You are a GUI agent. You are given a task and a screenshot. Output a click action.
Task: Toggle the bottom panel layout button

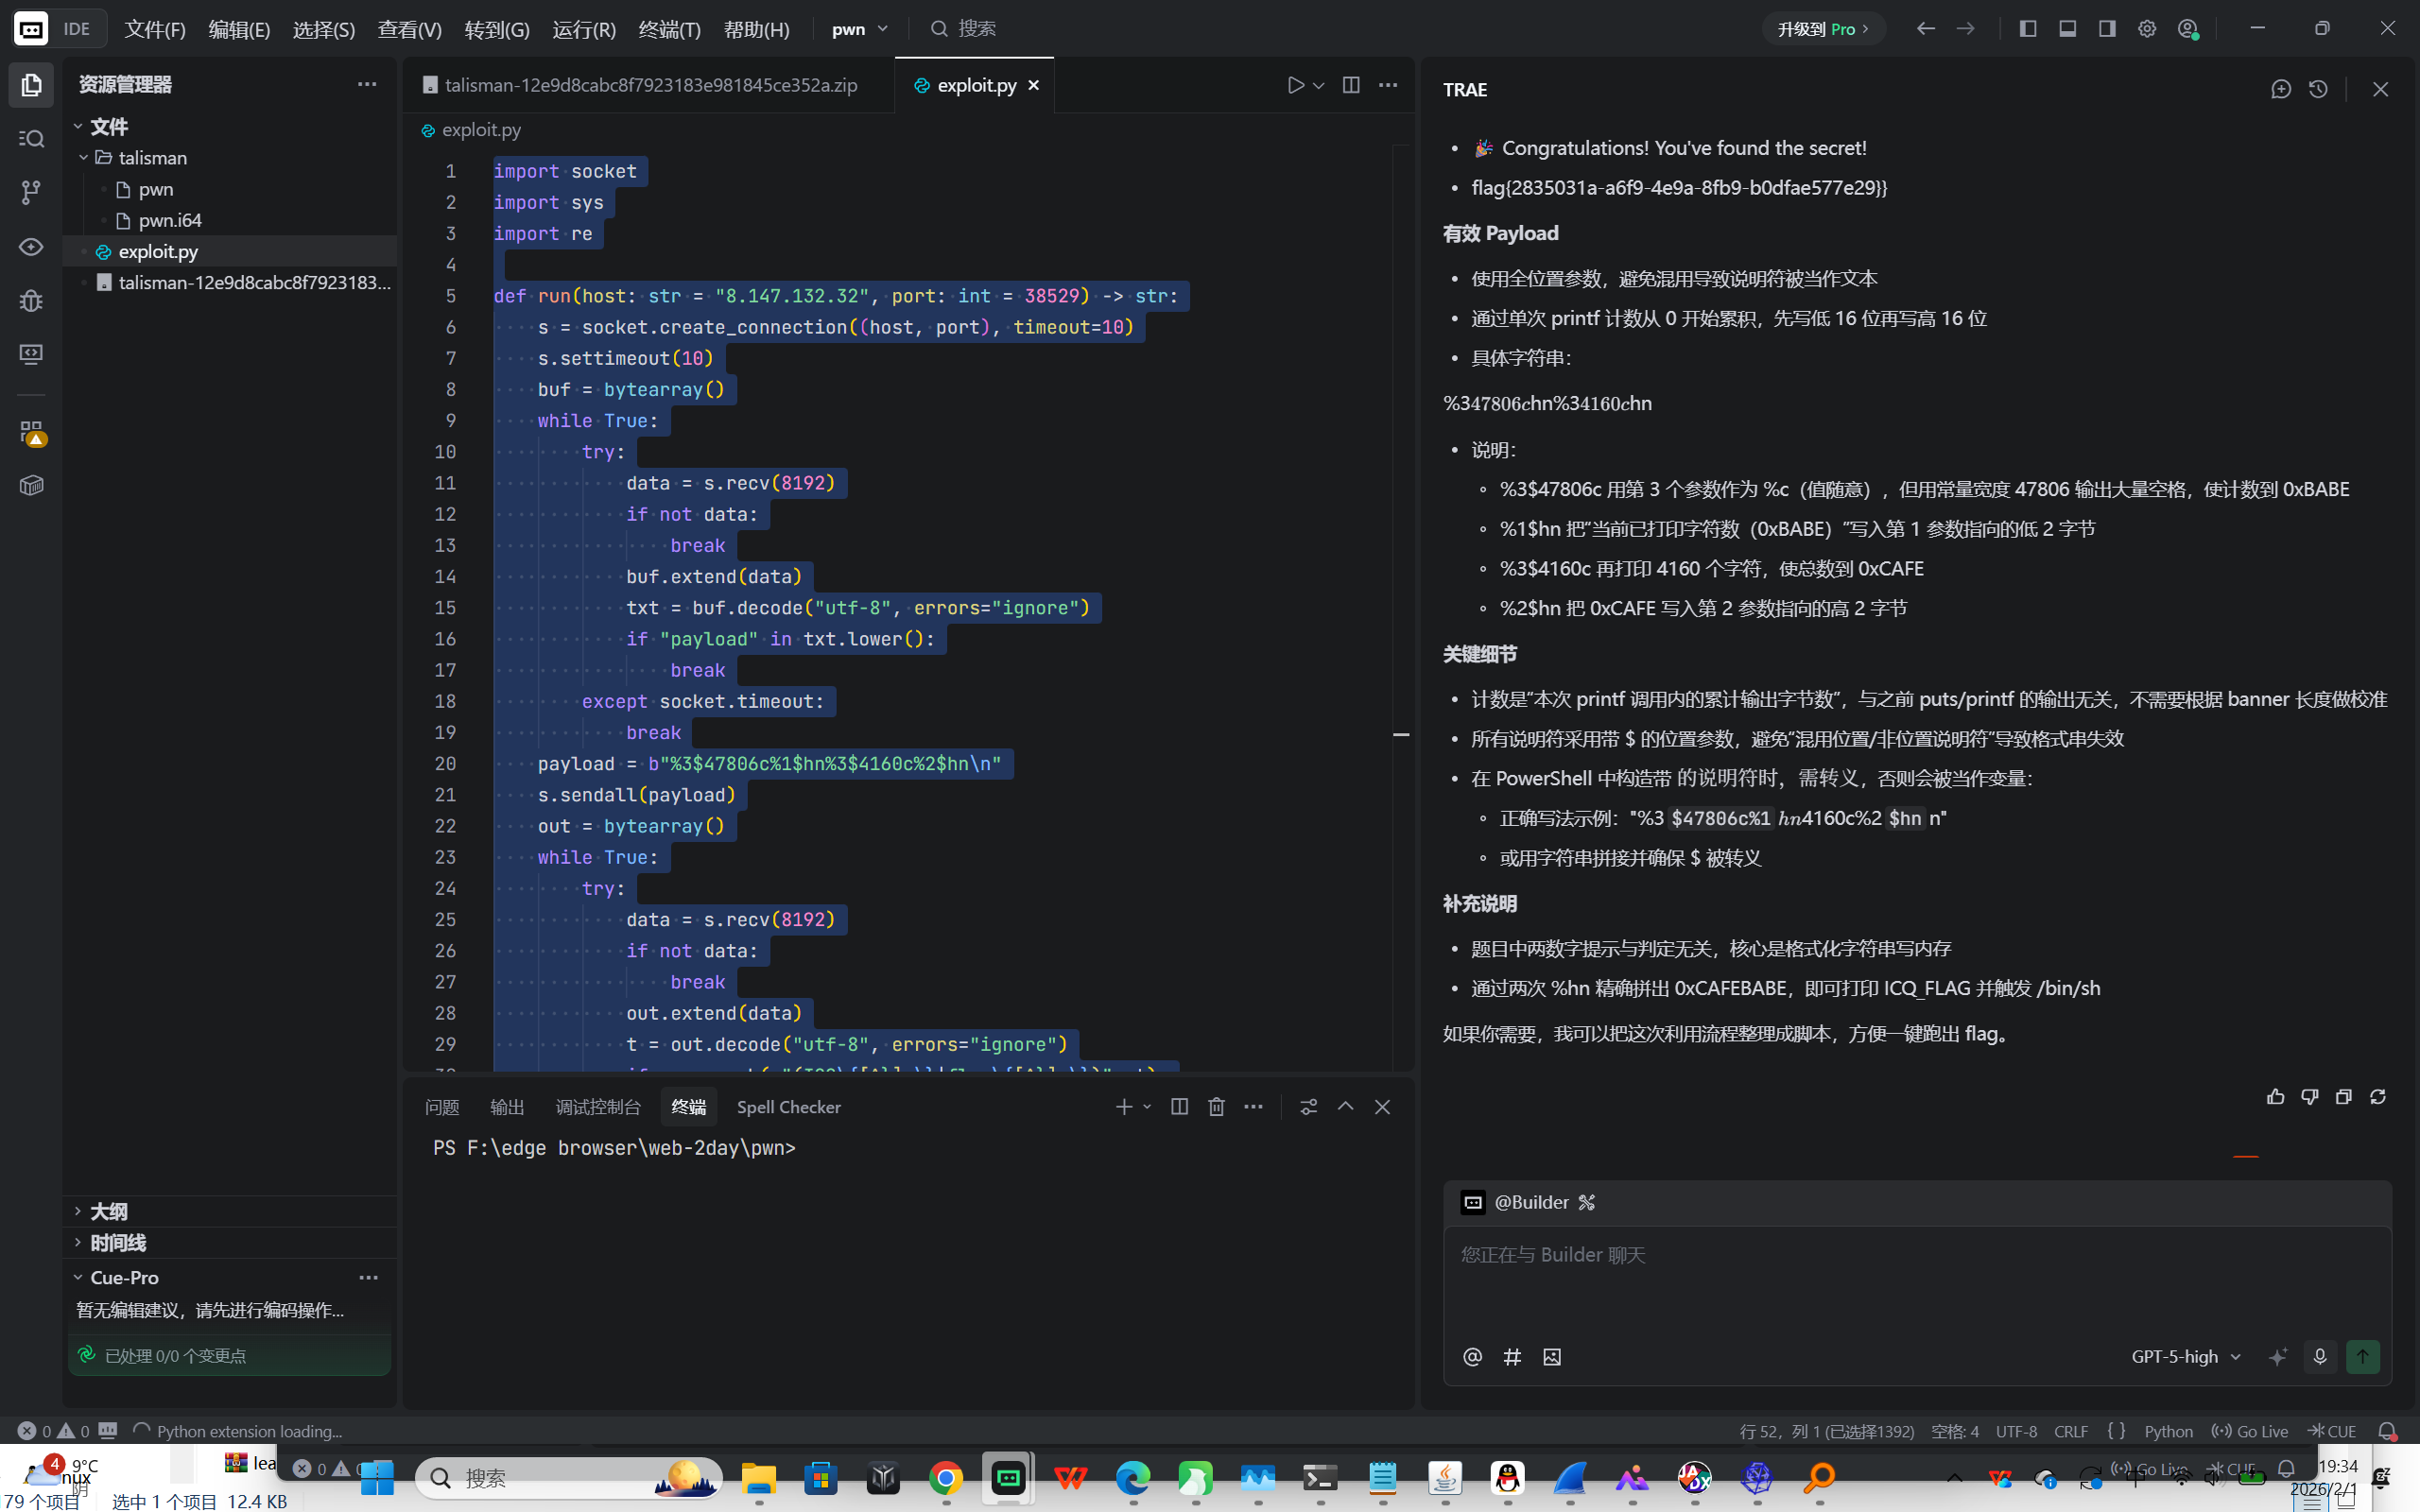coord(2067,29)
